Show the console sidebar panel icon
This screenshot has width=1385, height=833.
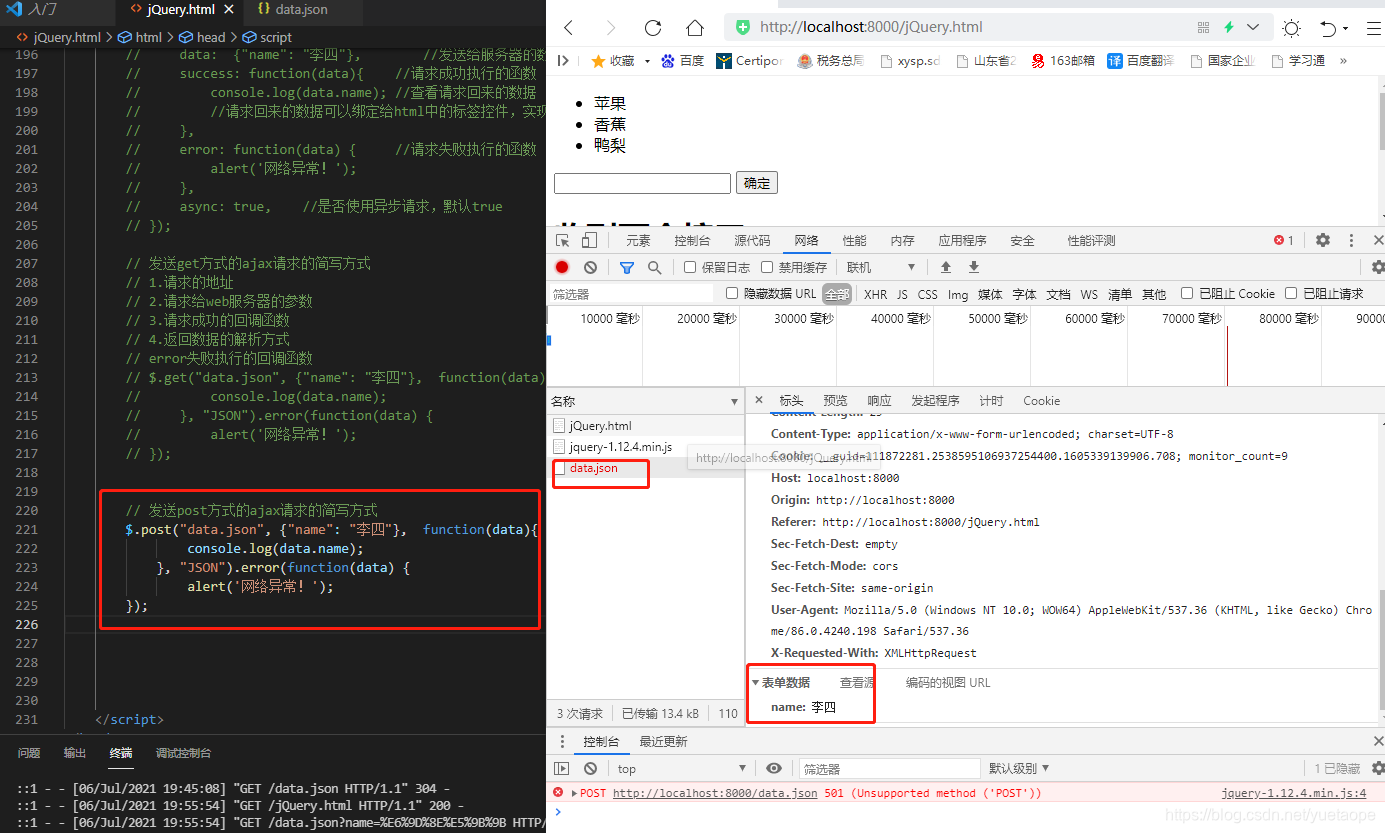pyautogui.click(x=562, y=768)
